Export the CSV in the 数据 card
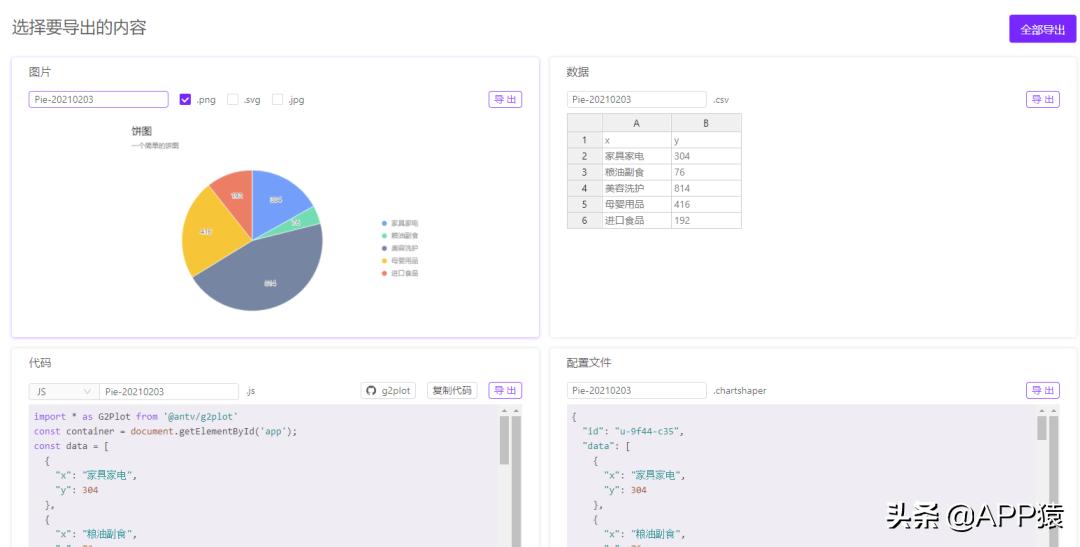Image resolution: width=1080 pixels, height=547 pixels. (x=1042, y=100)
